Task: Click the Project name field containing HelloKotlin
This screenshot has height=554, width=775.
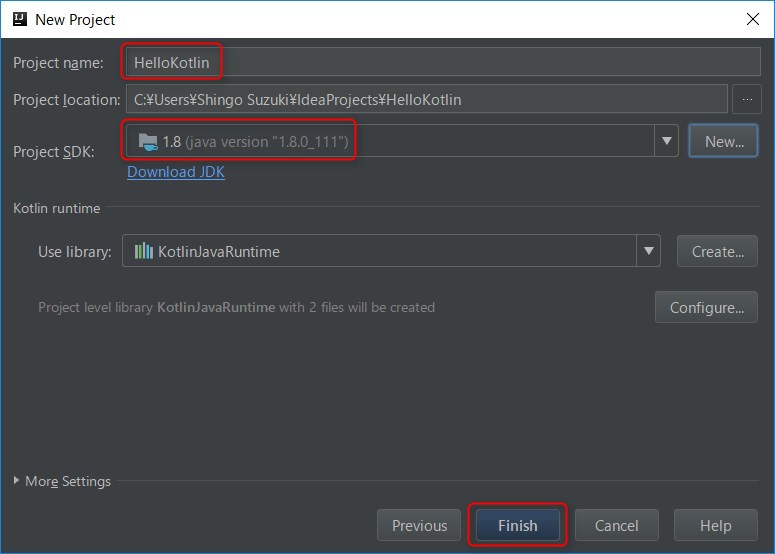Action: [443, 62]
